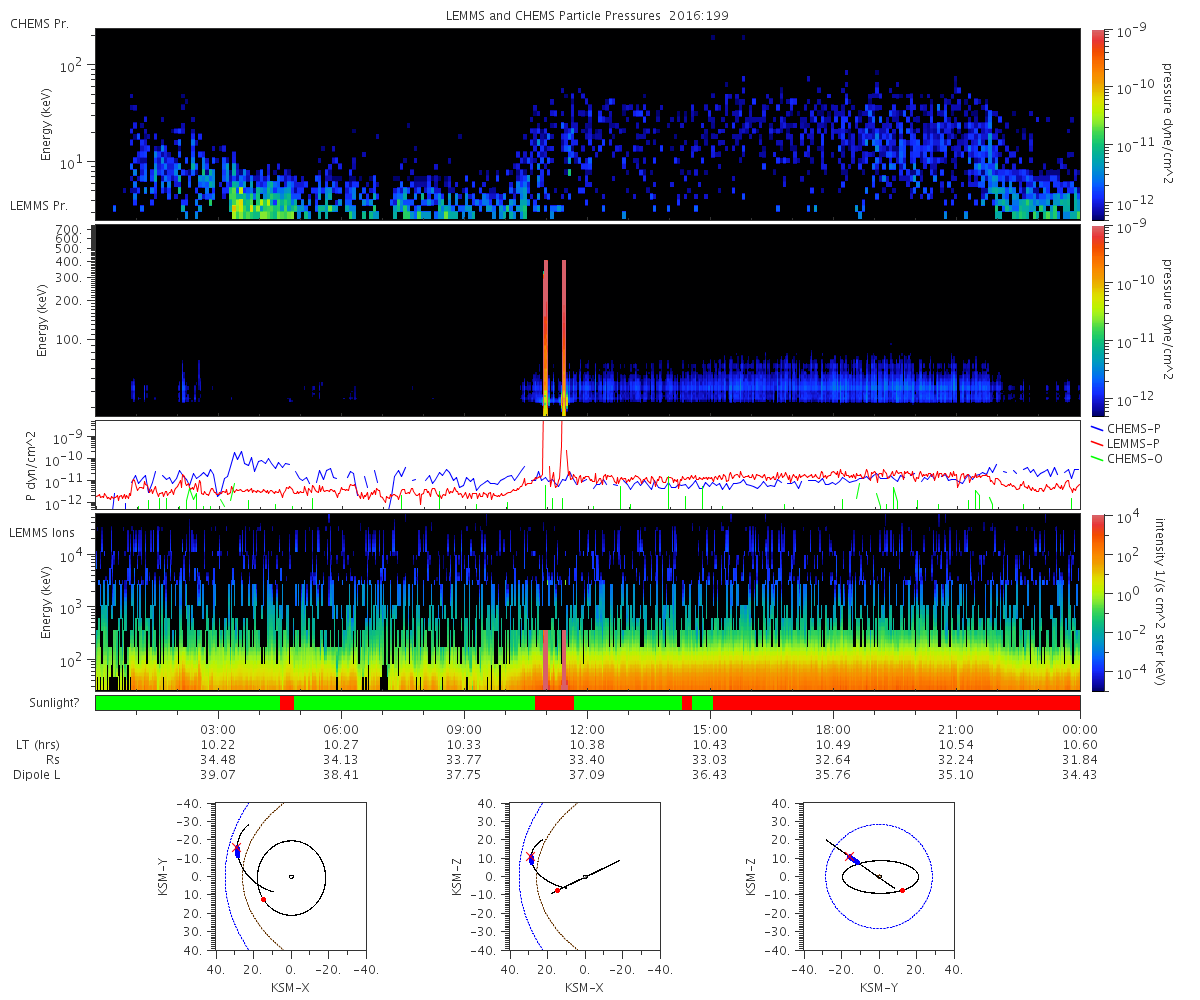Screen dimensions: 1200x1000
Task: Click the long red Sunlight segment after 15:00
Action: point(897,703)
